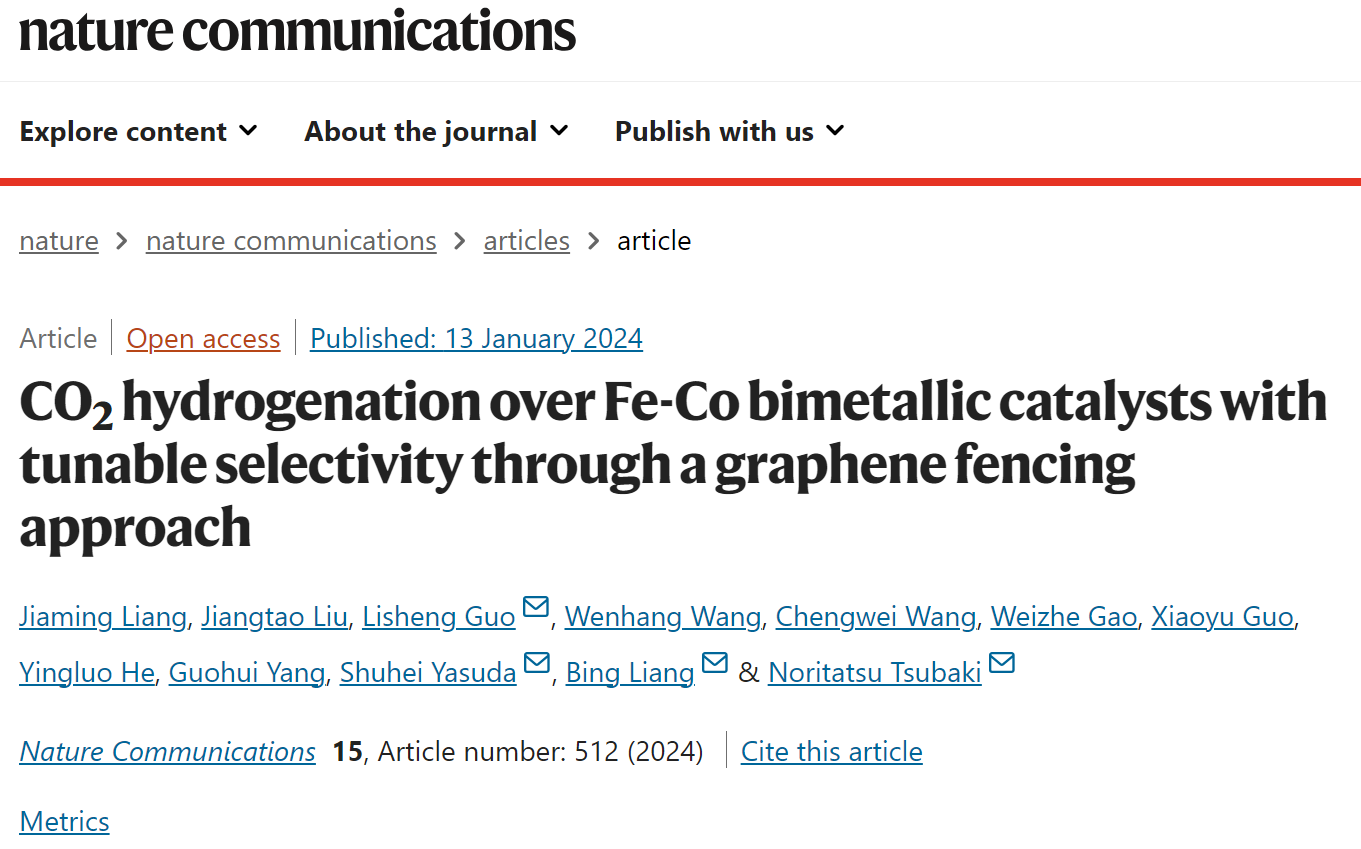Screen dimensions: 1361x849
Task: Select author Guohui Yang
Action: pyautogui.click(x=247, y=673)
